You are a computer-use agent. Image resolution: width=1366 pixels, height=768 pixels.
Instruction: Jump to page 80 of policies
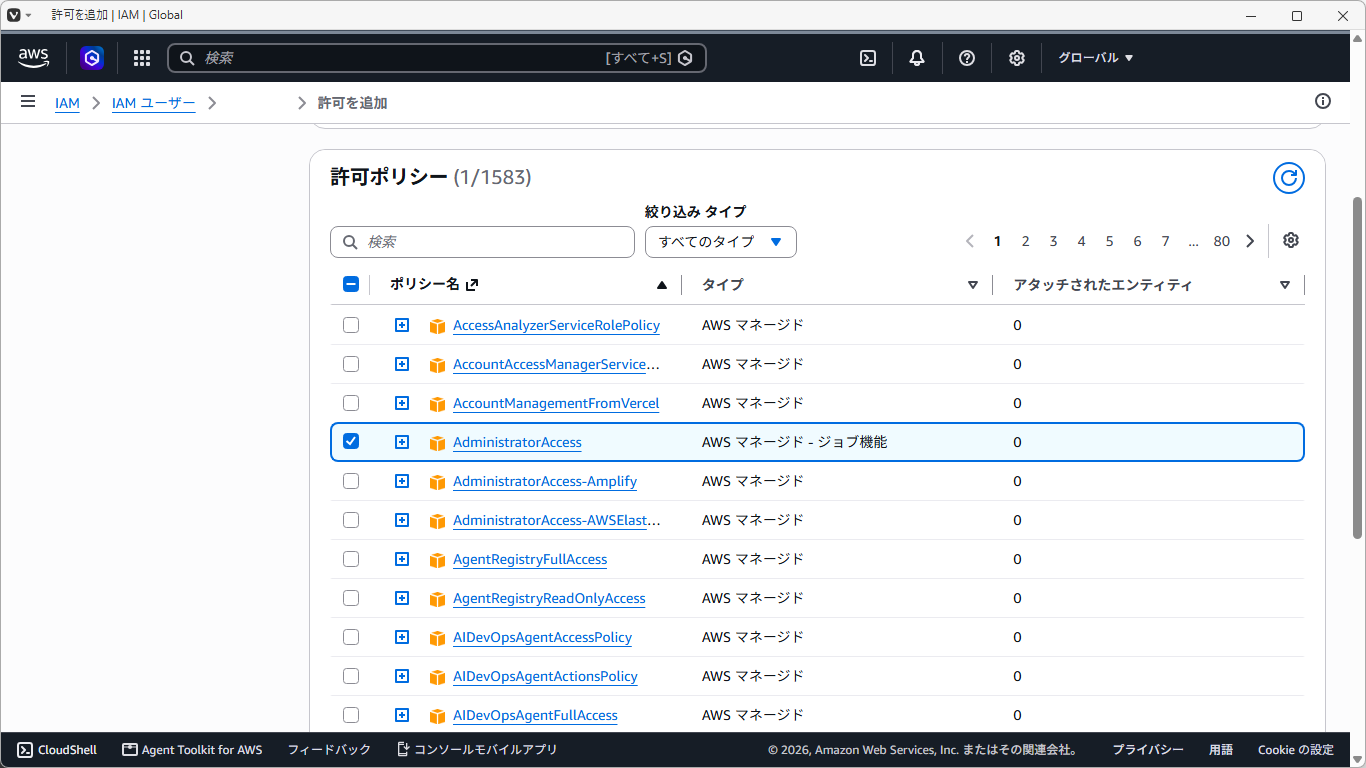coord(1221,241)
